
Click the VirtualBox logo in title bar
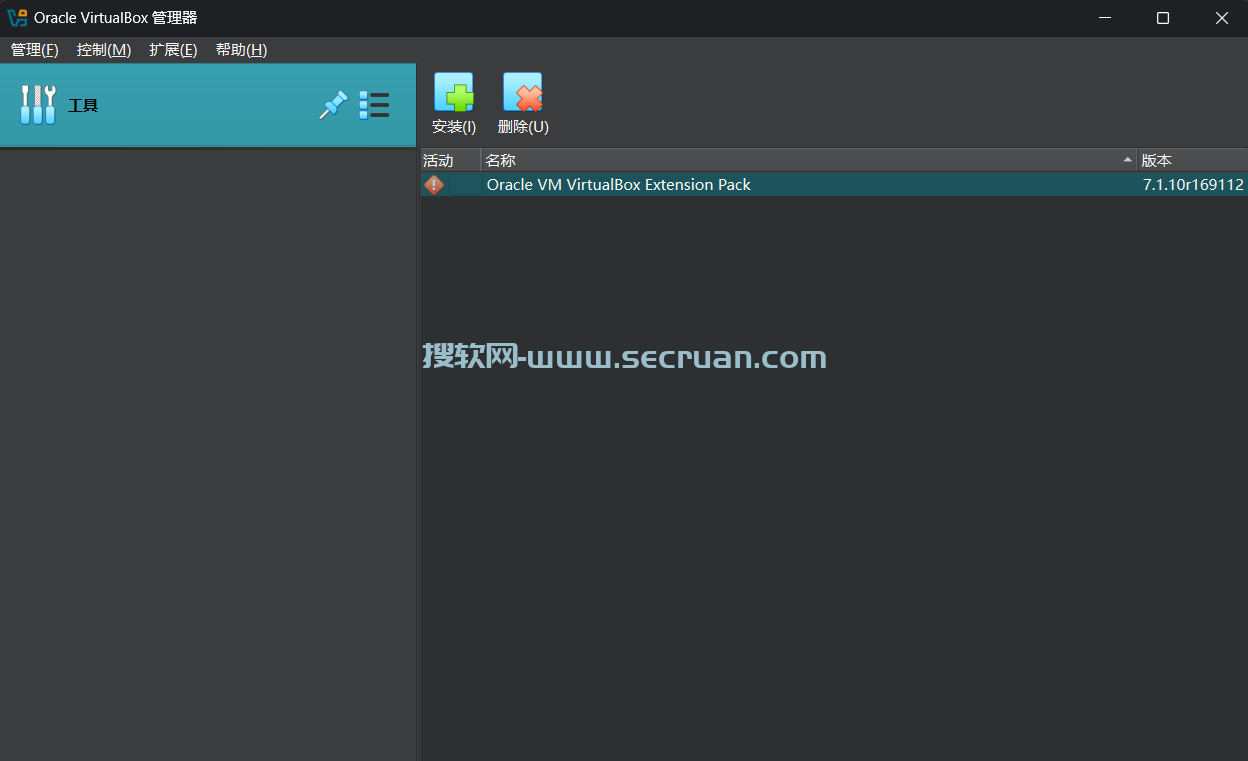tap(17, 18)
